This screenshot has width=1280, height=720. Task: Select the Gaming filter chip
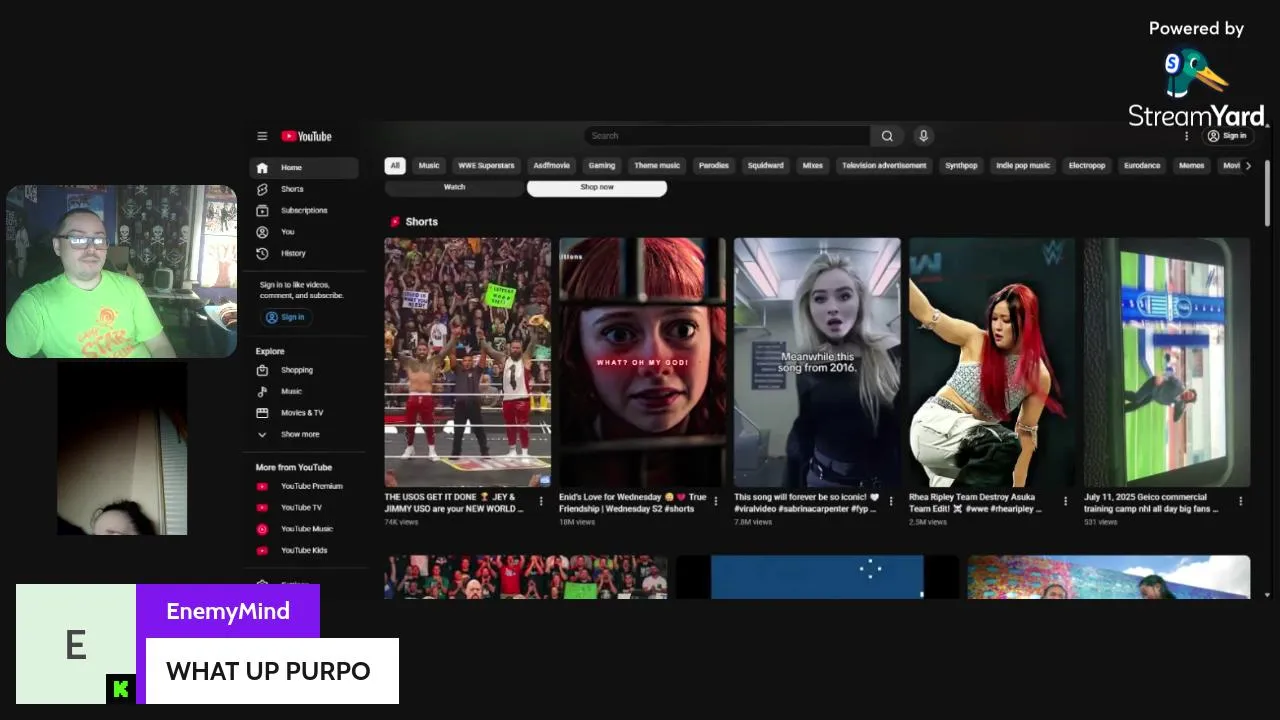[x=602, y=166]
